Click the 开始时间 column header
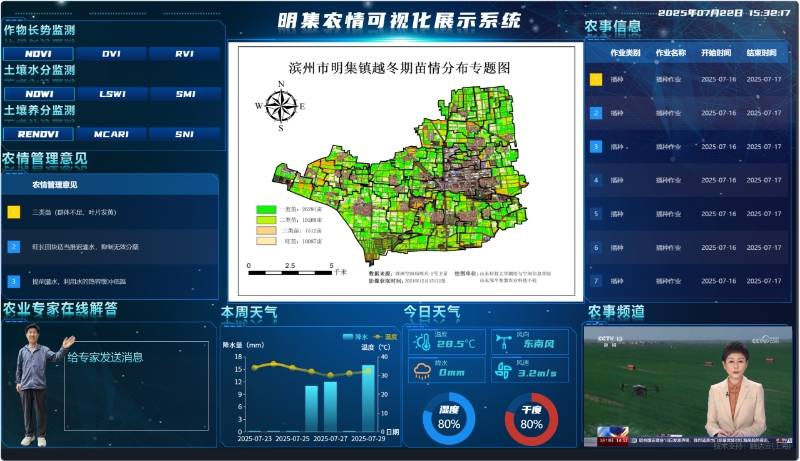 point(716,52)
